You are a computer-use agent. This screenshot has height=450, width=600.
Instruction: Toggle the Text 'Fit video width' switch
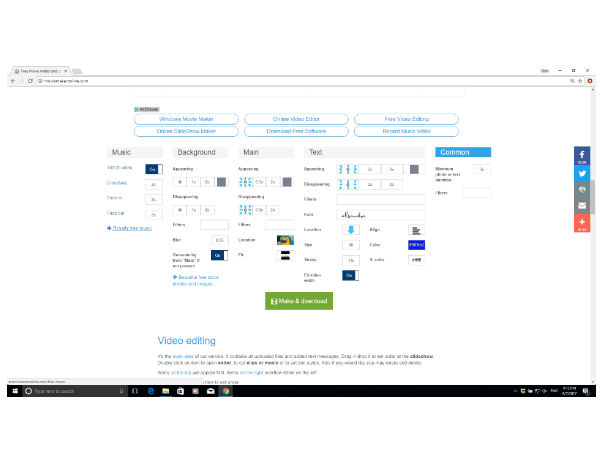click(350, 275)
